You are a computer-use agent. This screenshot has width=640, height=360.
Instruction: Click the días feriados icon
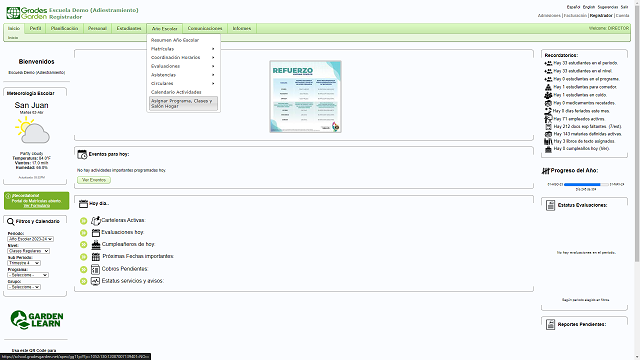548,111
